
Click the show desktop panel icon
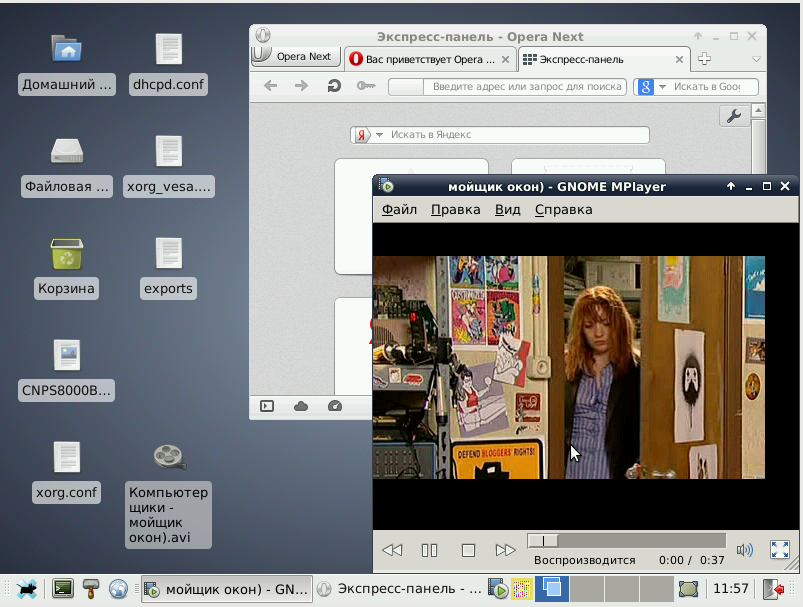coord(688,589)
